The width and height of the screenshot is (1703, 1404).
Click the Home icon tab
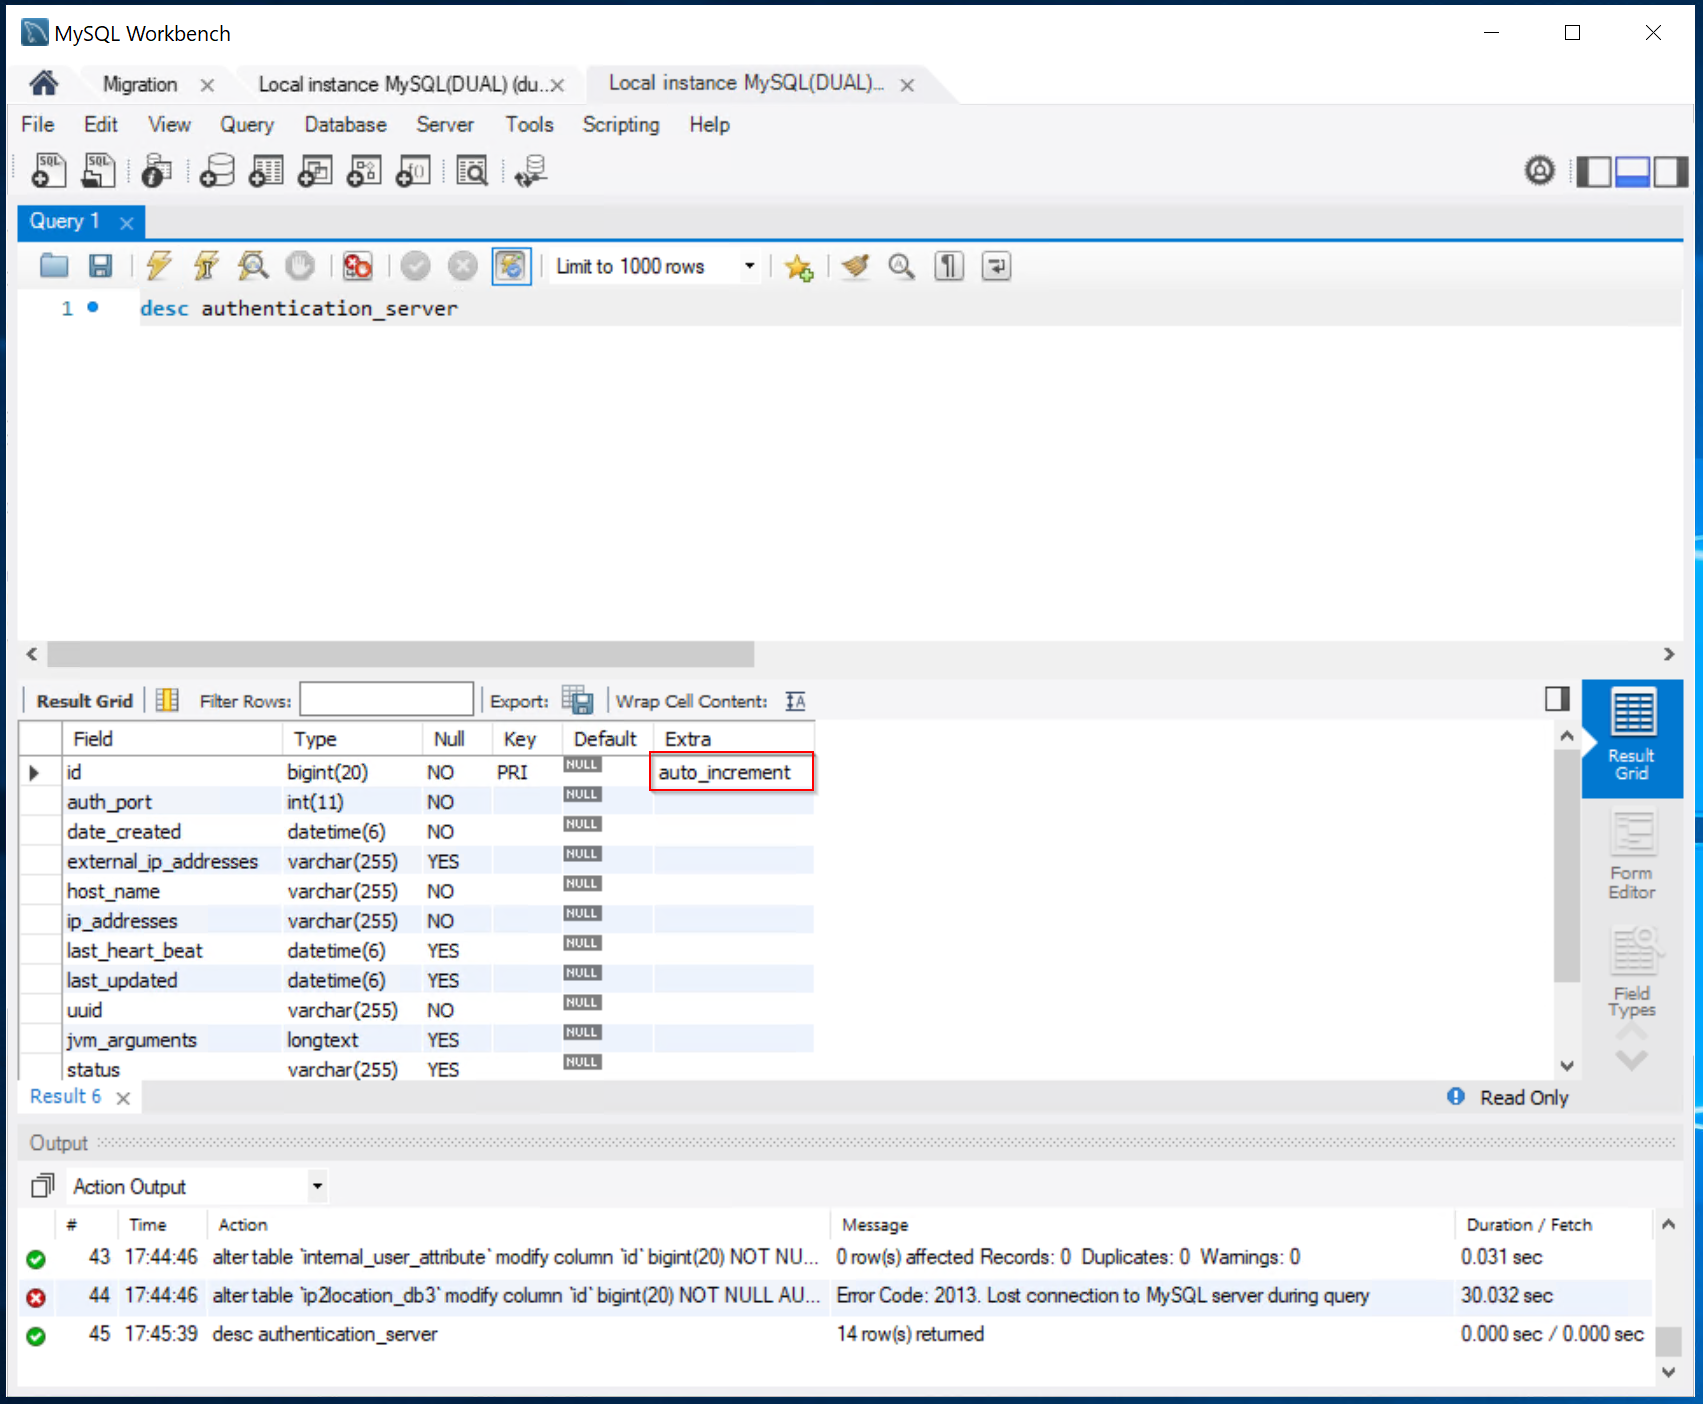[43, 84]
